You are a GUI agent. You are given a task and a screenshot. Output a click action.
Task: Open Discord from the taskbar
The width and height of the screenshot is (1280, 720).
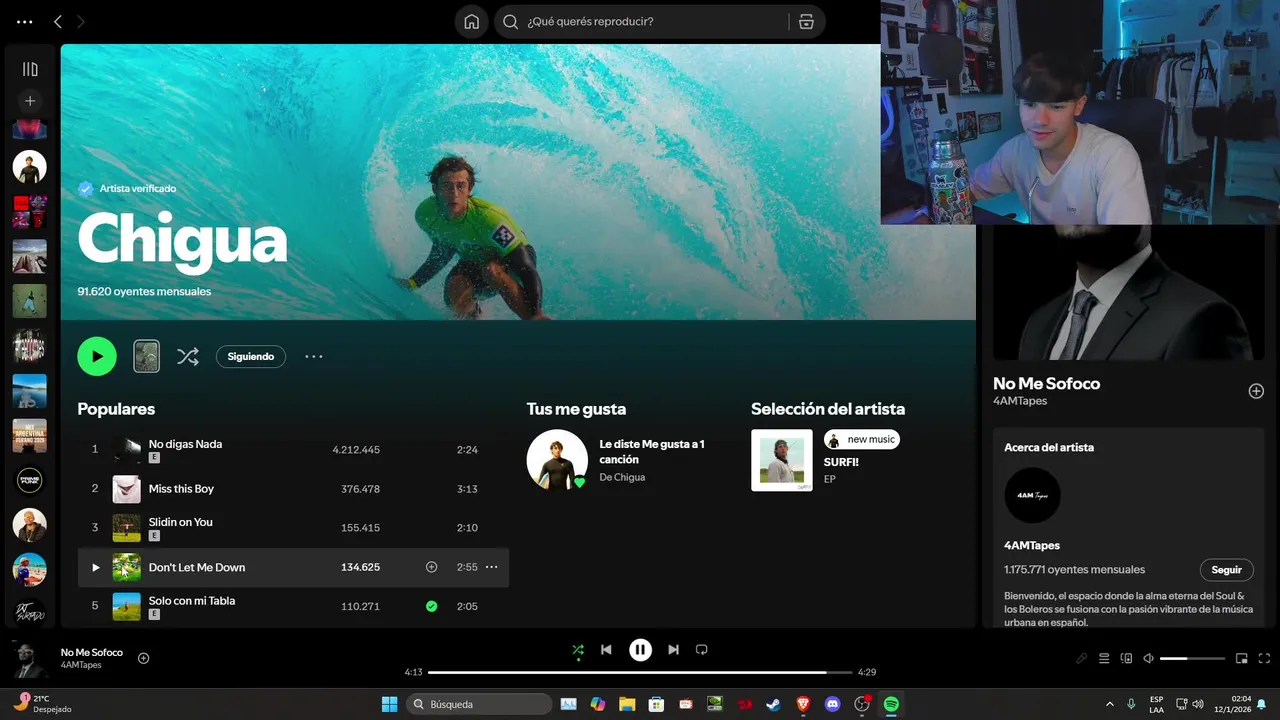832,704
